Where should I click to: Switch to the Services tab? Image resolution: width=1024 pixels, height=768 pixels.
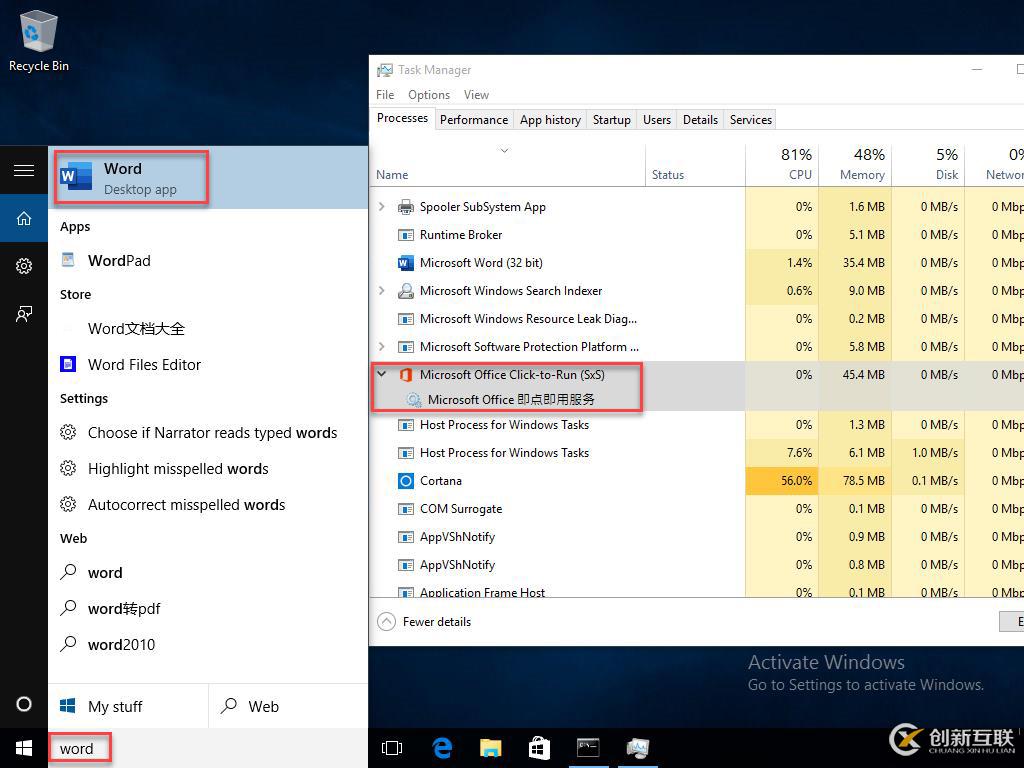750,120
